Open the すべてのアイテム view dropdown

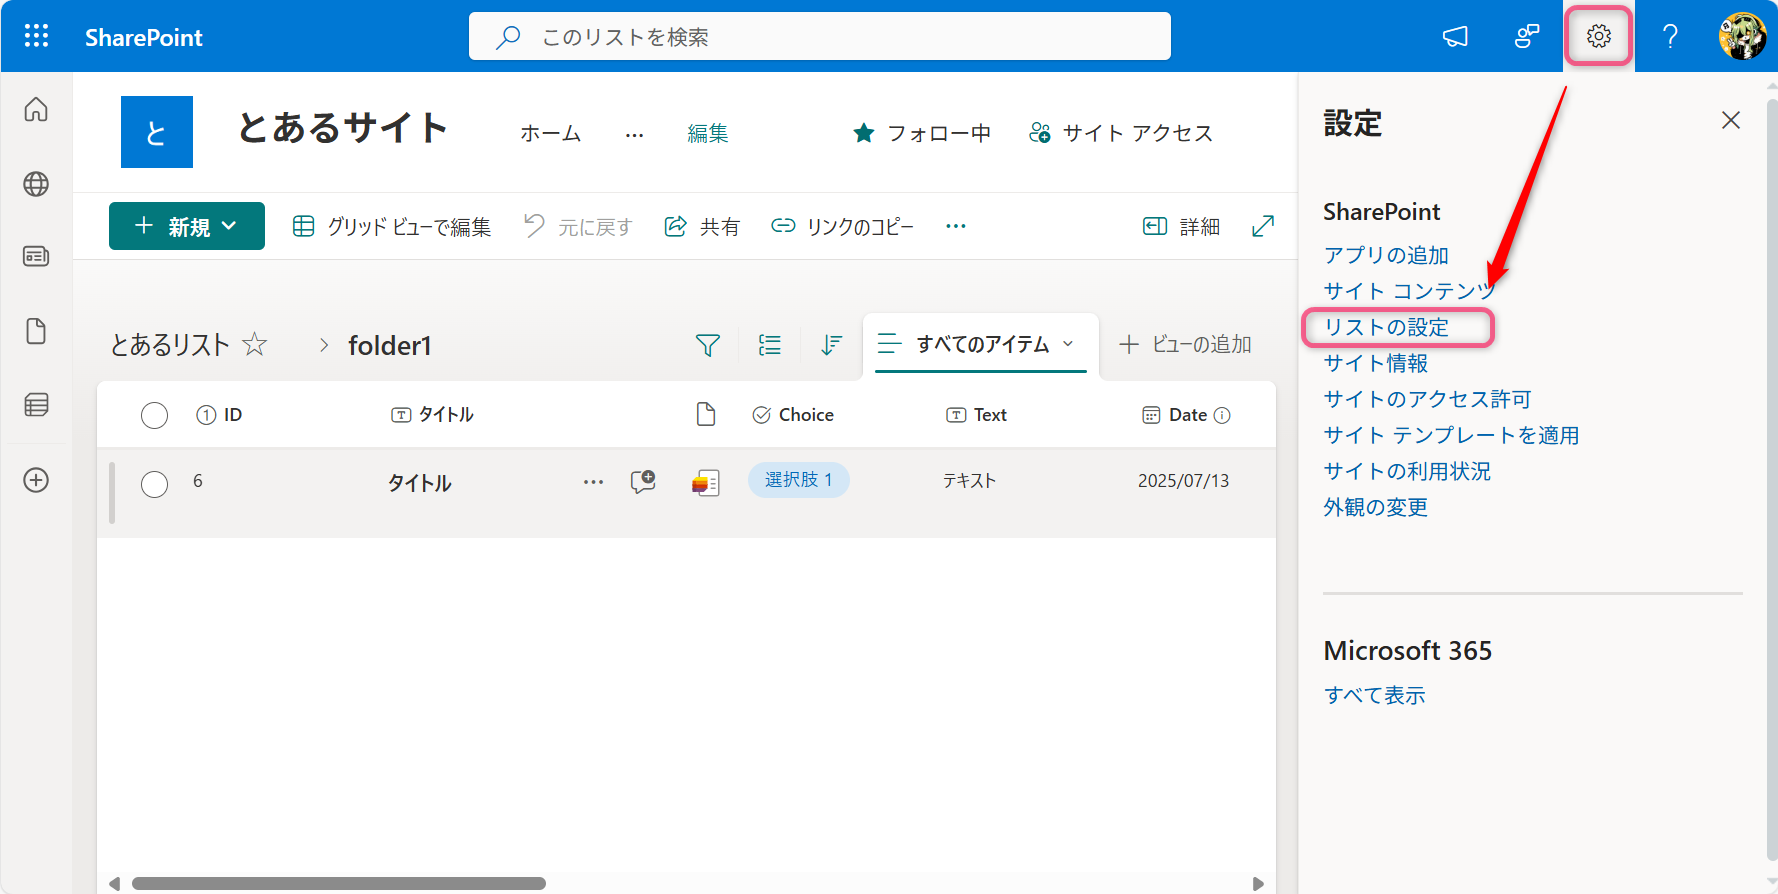981,344
